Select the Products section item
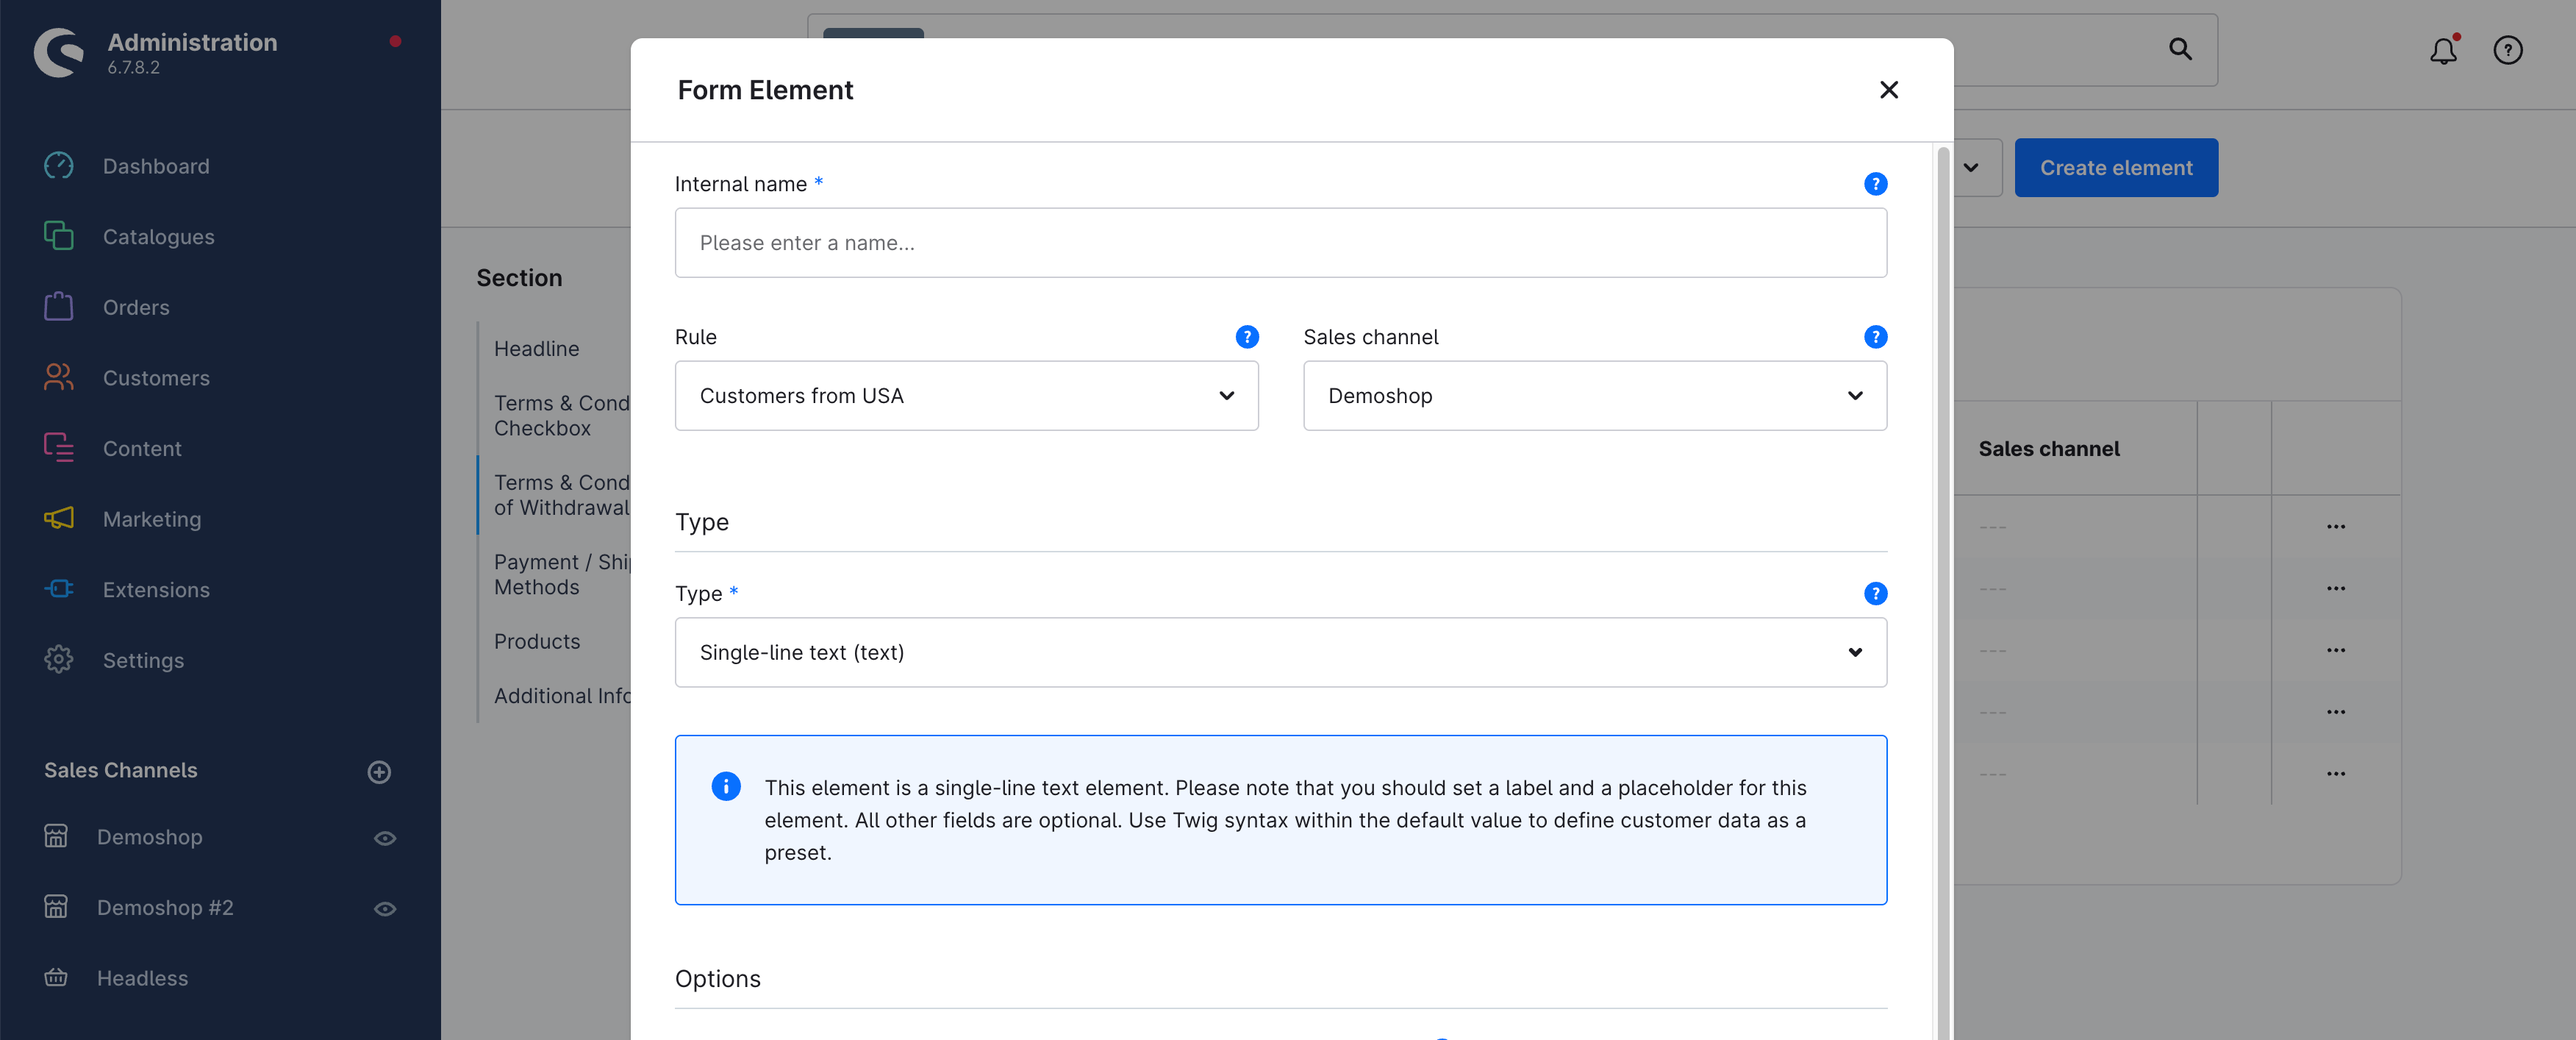Screen dimensions: 2576x1040 click(537, 641)
